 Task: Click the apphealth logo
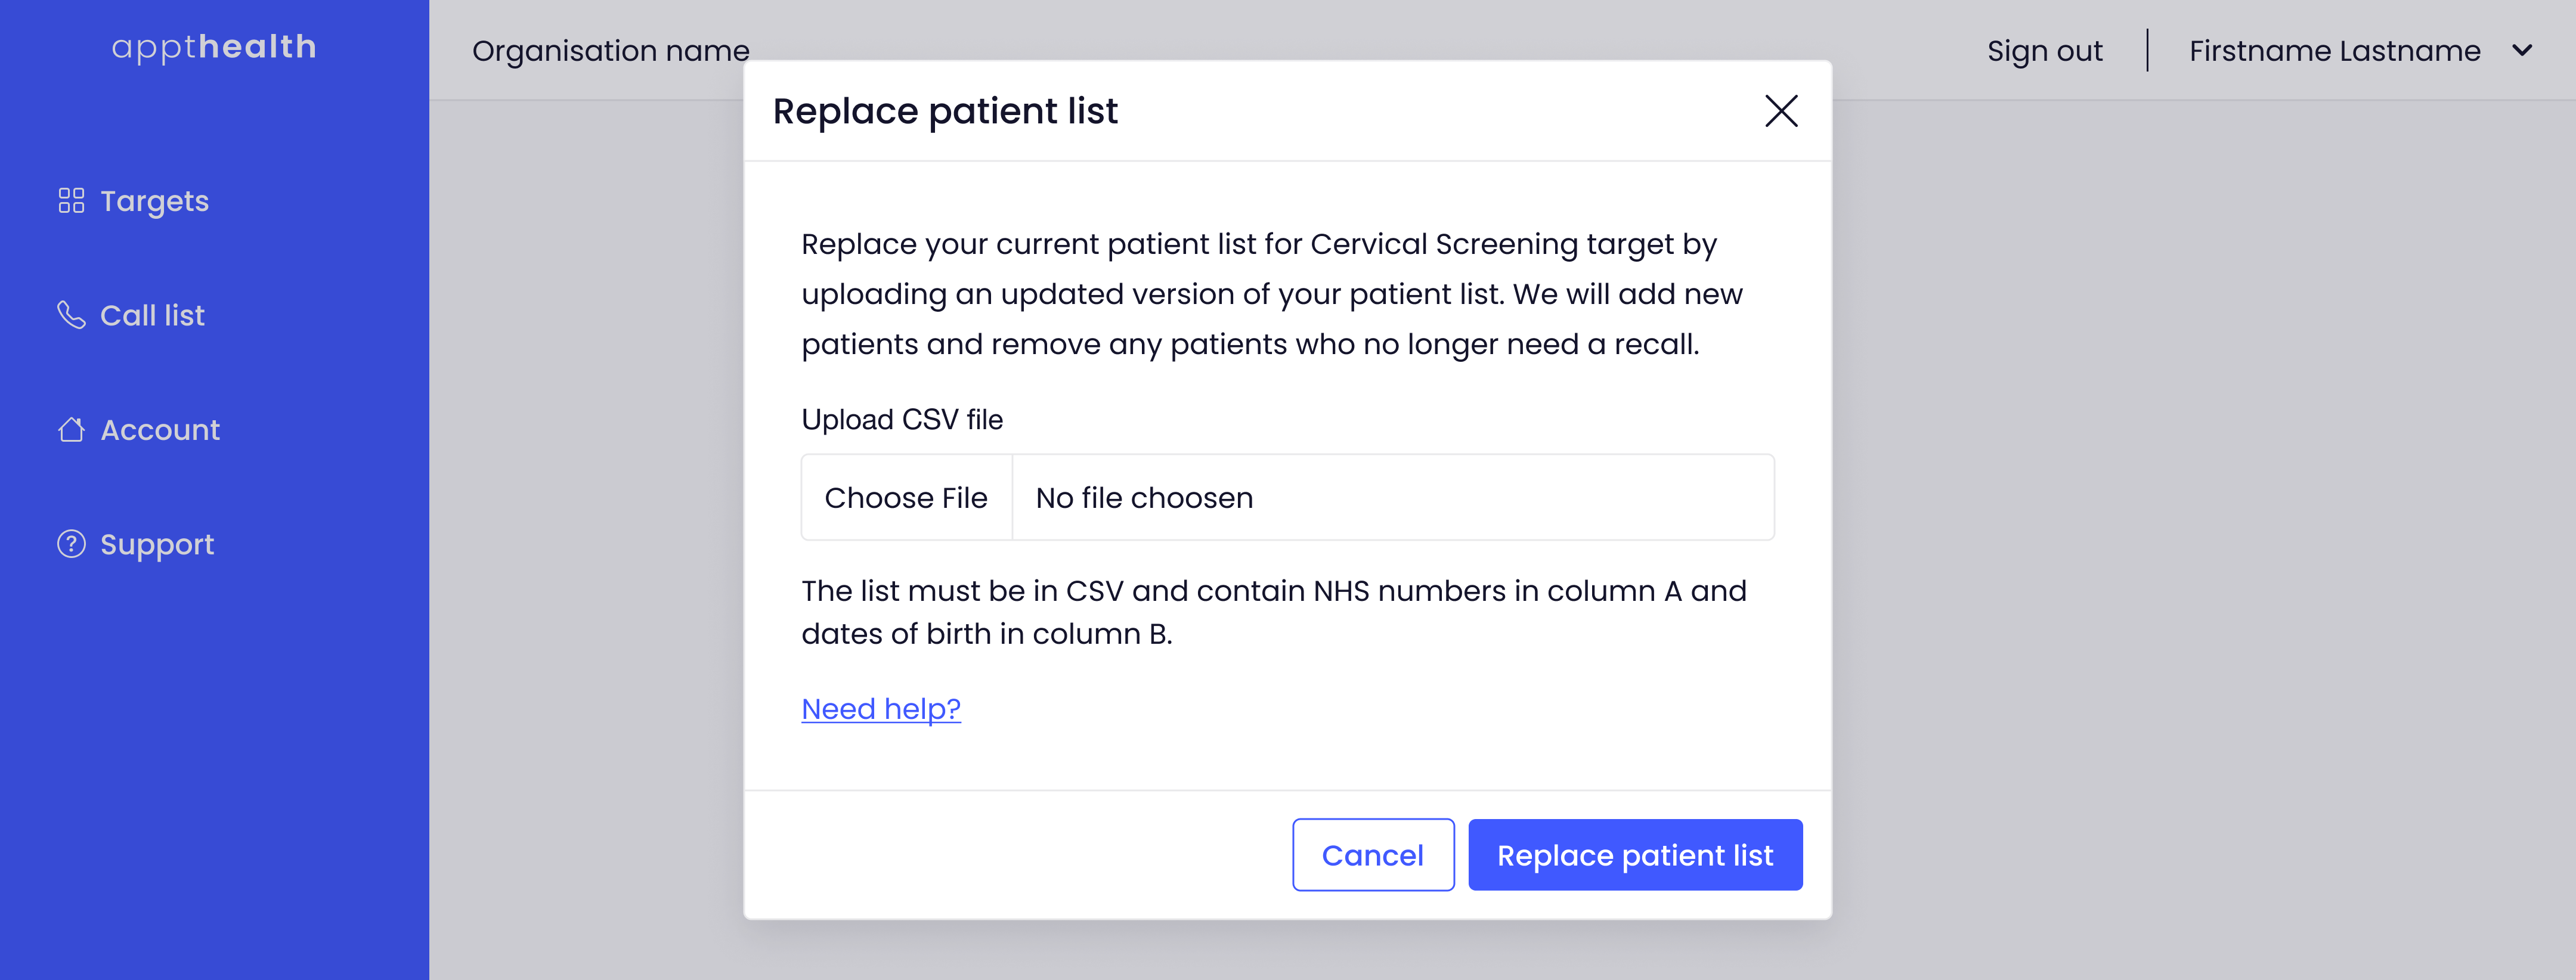(x=214, y=47)
